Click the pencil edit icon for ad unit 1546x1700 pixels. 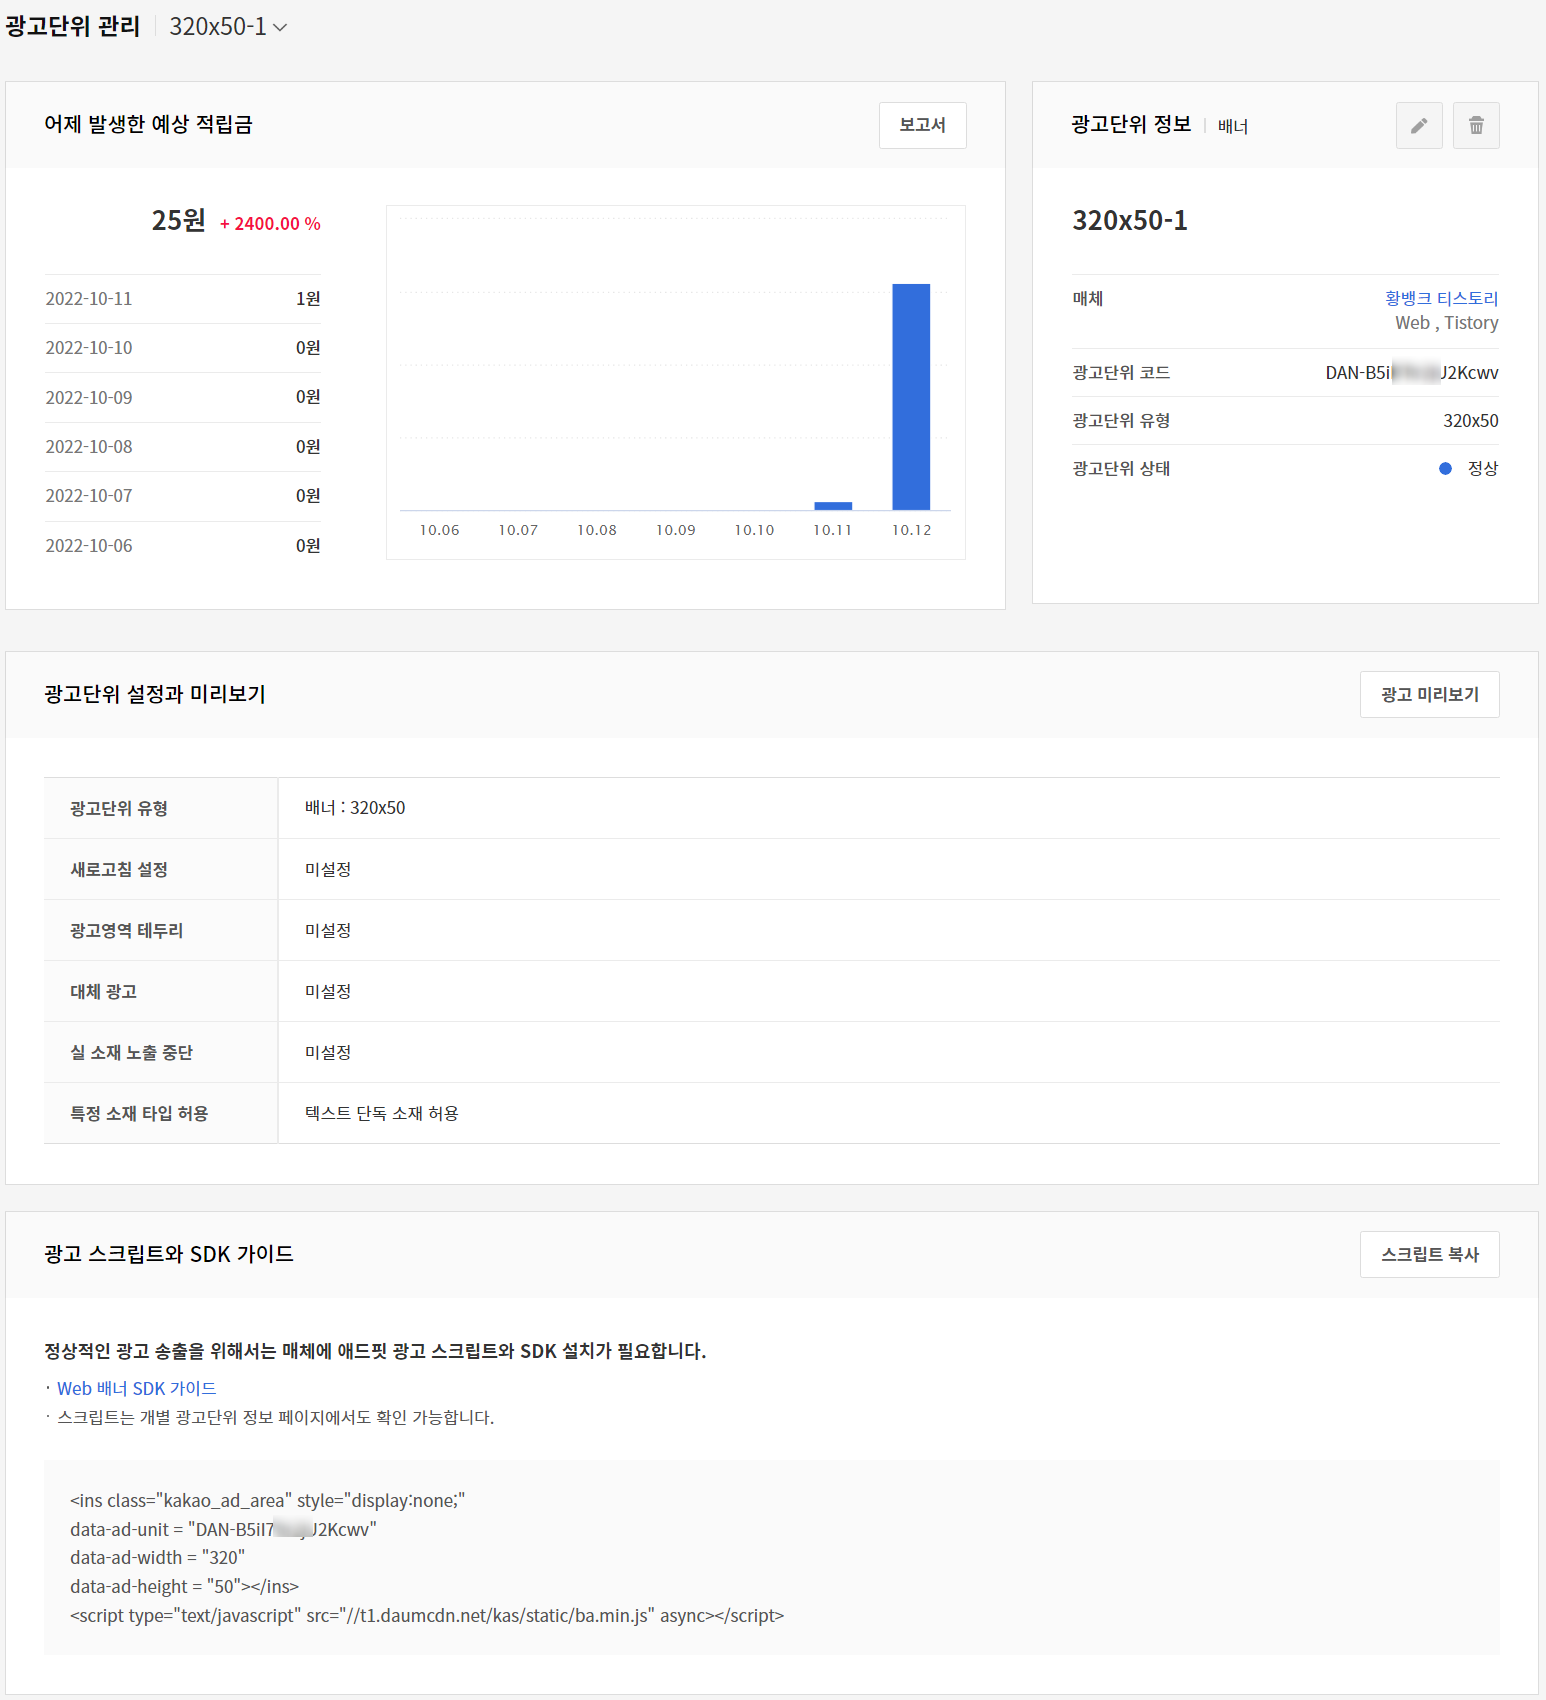1419,125
